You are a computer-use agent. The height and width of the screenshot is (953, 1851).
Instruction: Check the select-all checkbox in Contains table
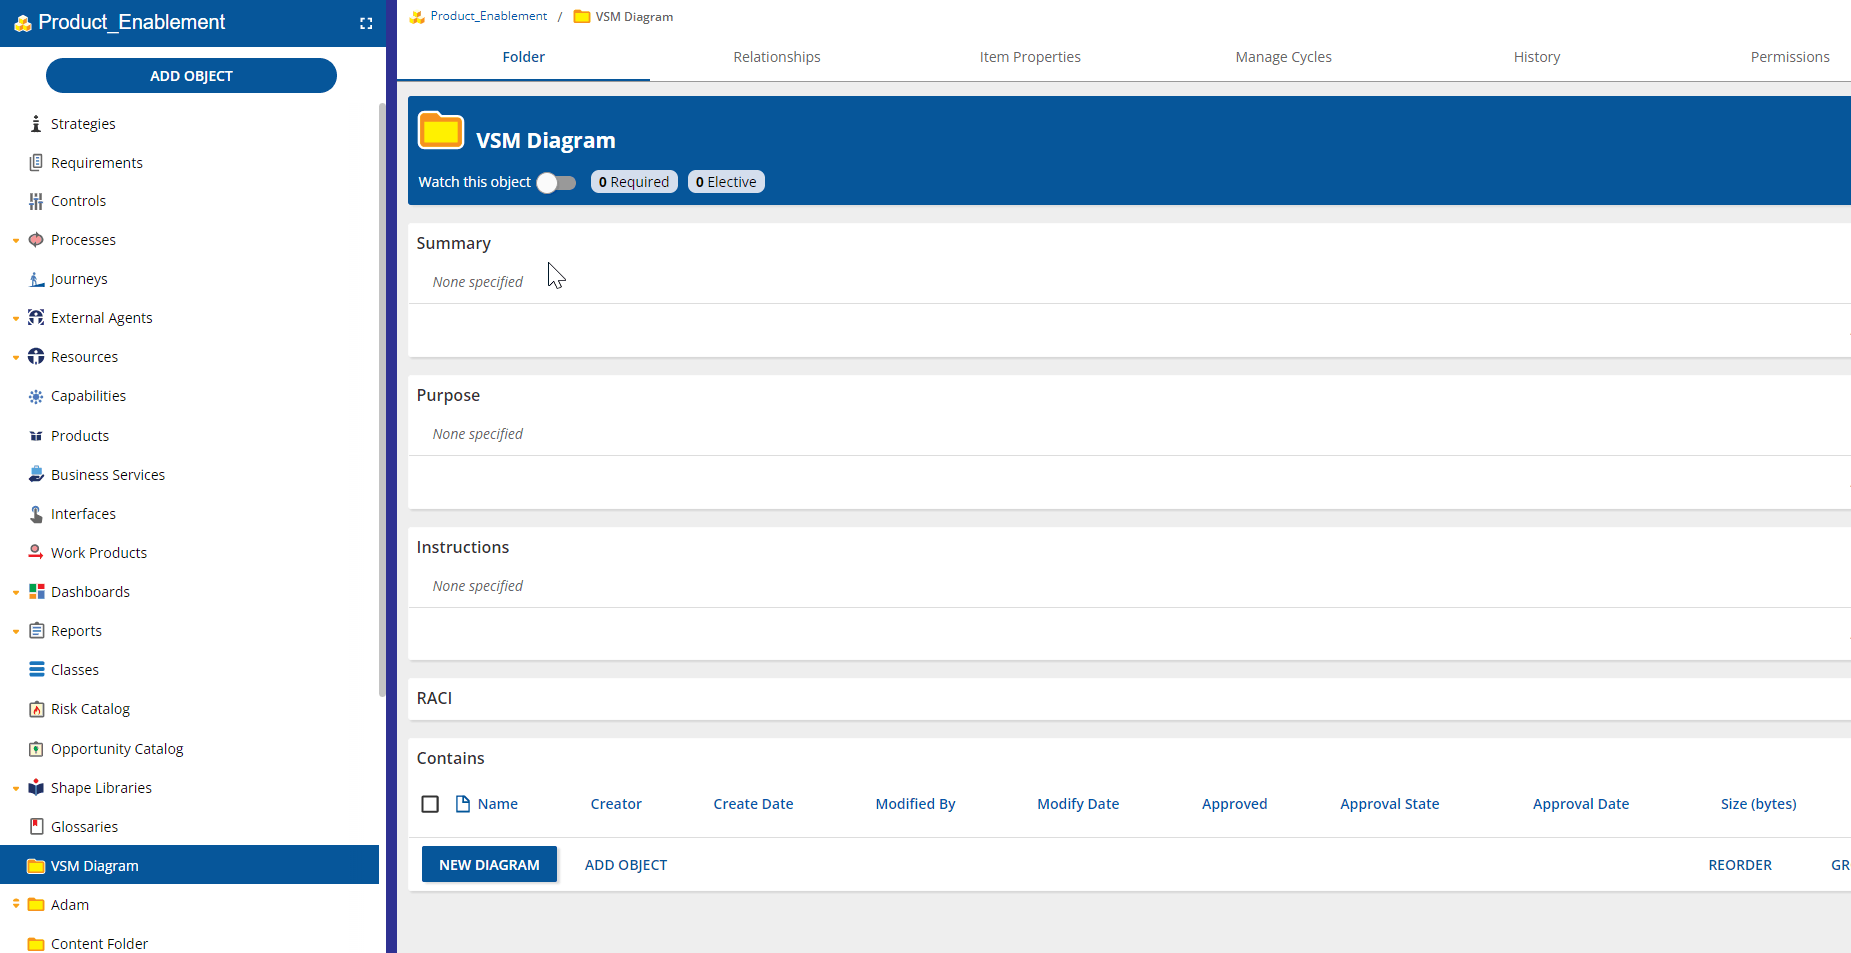click(430, 804)
